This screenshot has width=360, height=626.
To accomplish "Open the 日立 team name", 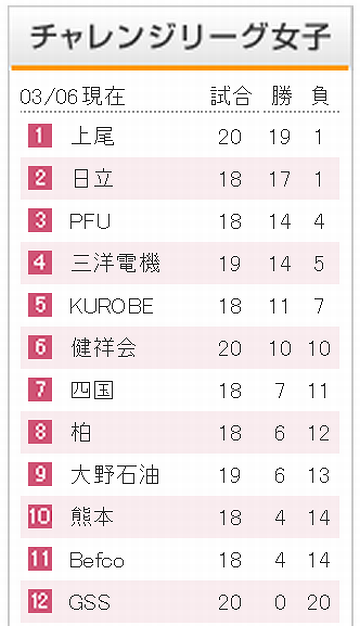I will (93, 179).
